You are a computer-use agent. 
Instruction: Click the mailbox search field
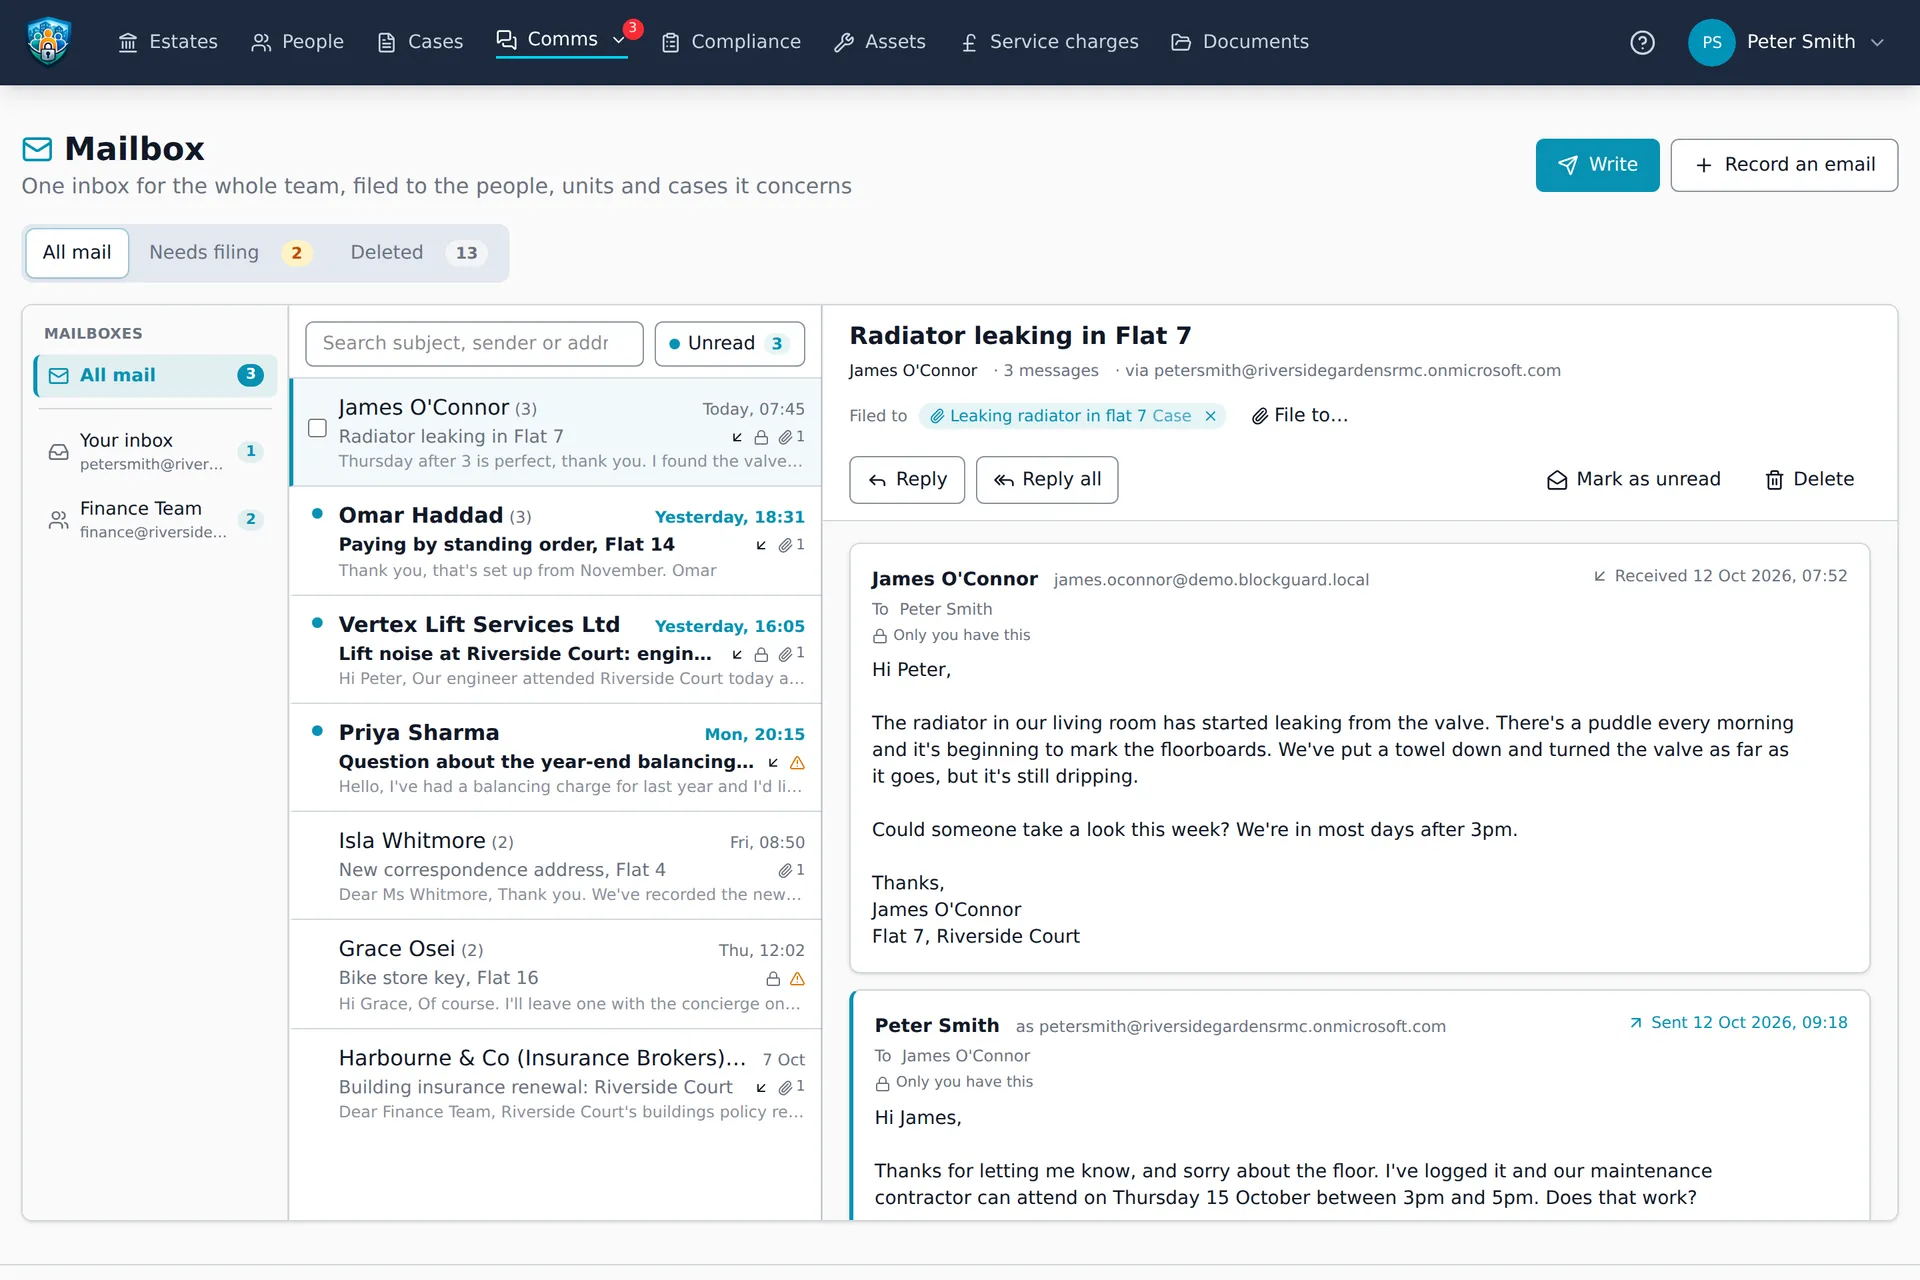474,344
